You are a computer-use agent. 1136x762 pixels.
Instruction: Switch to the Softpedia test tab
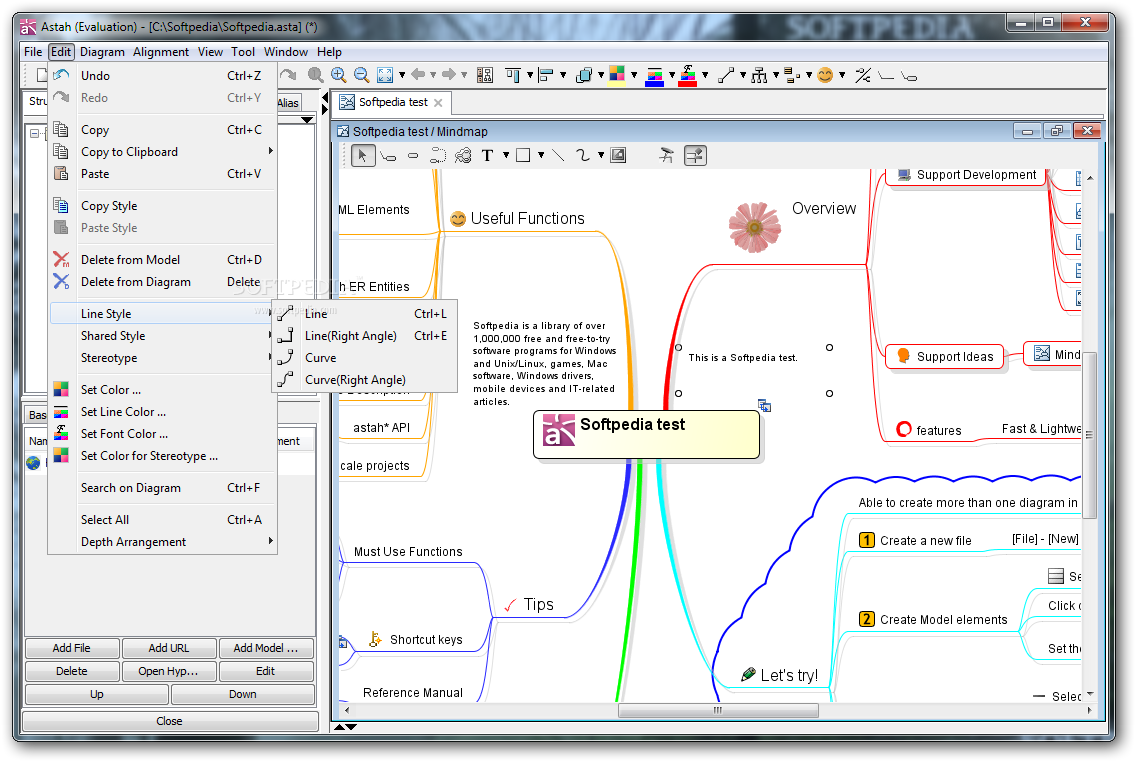click(392, 102)
